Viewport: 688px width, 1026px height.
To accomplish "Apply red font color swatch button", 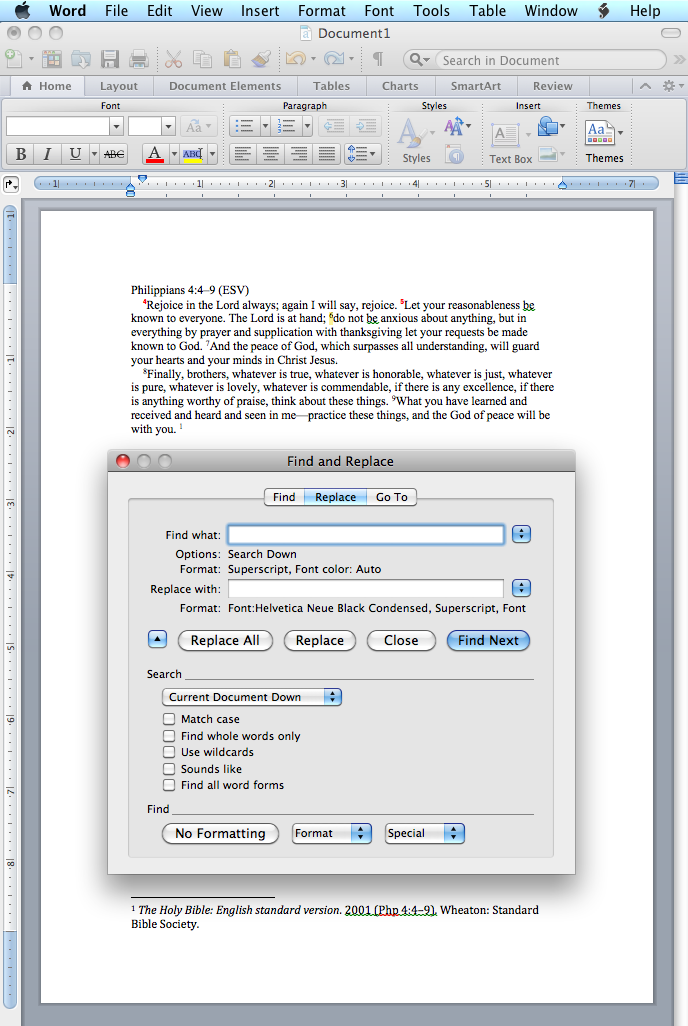I will pyautogui.click(x=154, y=154).
